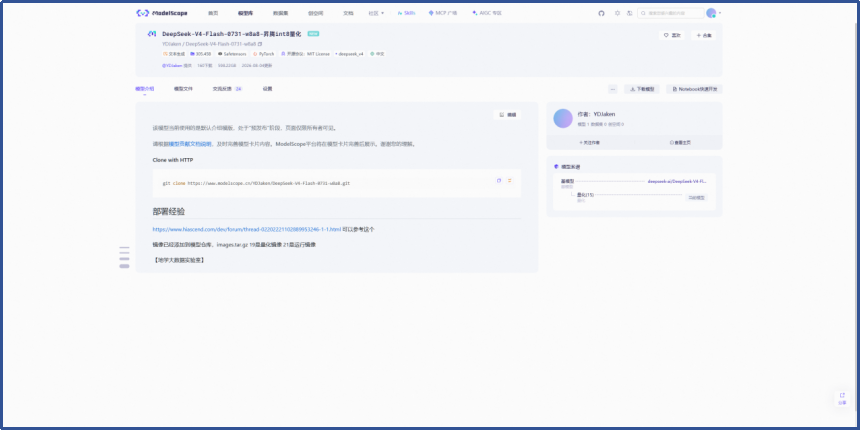
Task: Click the author YDJaken avatar
Action: pos(563,118)
